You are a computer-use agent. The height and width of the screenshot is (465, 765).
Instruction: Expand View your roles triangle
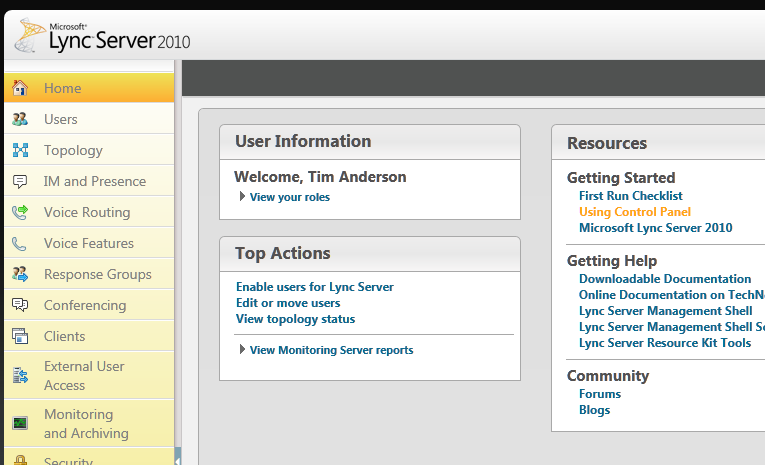[242, 196]
